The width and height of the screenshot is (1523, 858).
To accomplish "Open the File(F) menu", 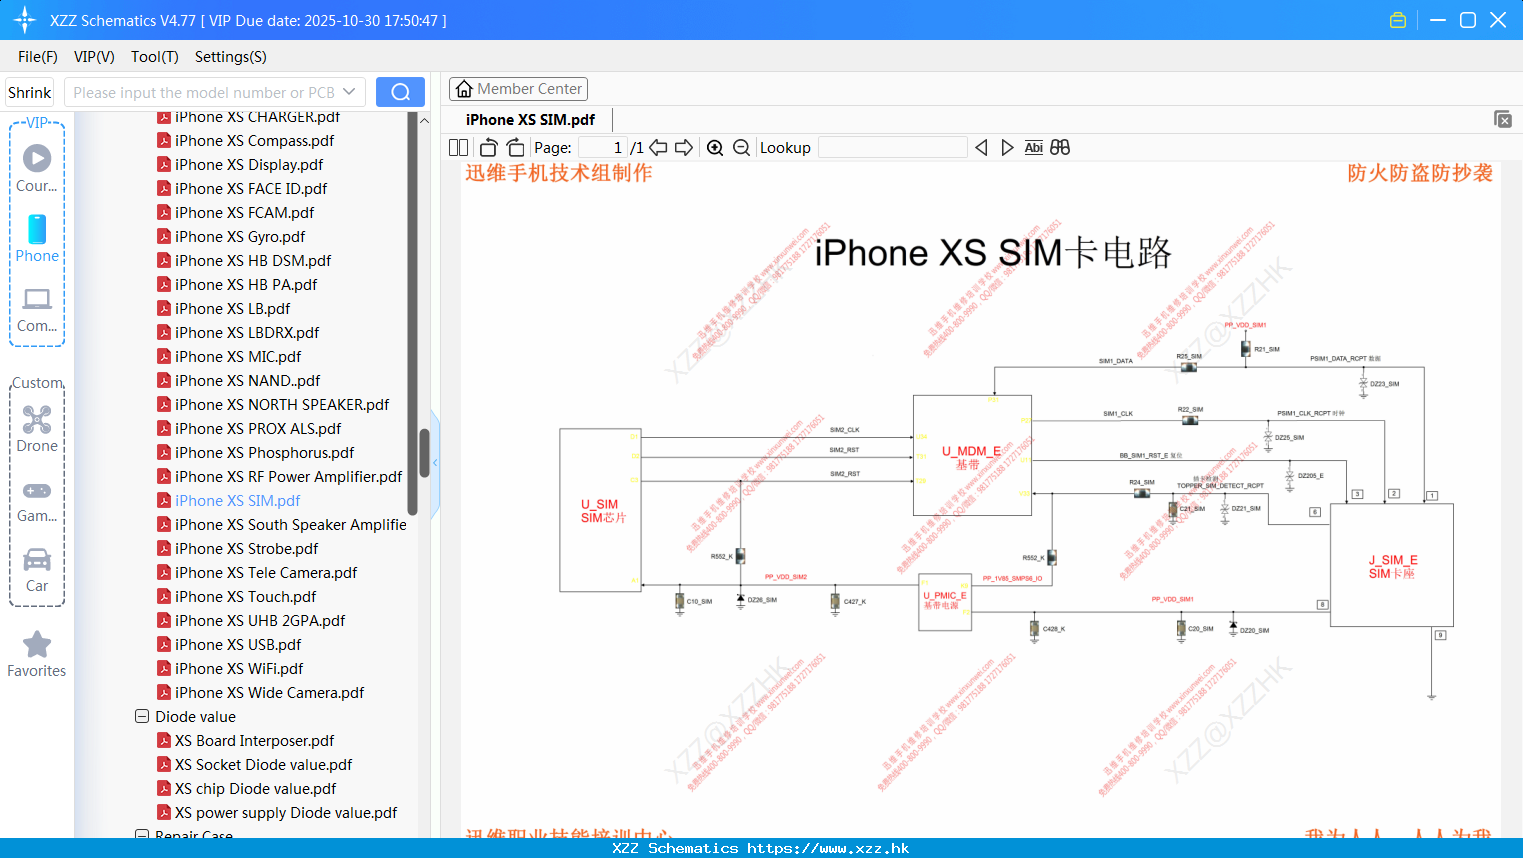I will [38, 57].
